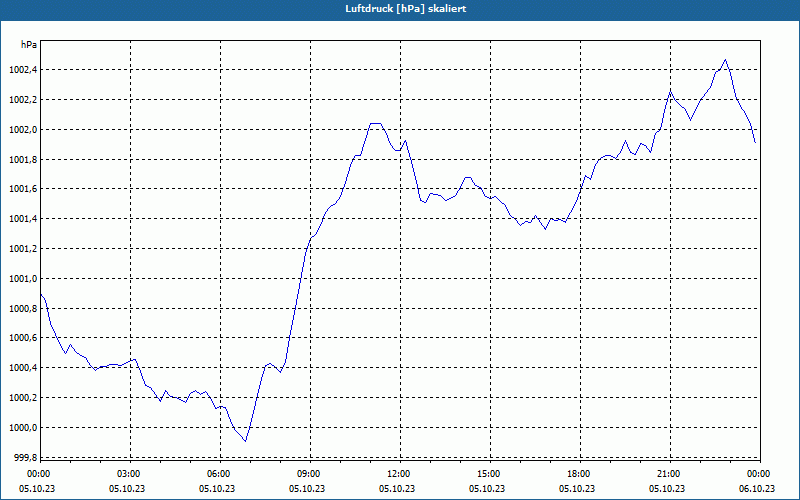Screen dimensions: 800x500
Task: Click the title 'Luftdruck [hPa] skaliert'
Action: [406, 9]
